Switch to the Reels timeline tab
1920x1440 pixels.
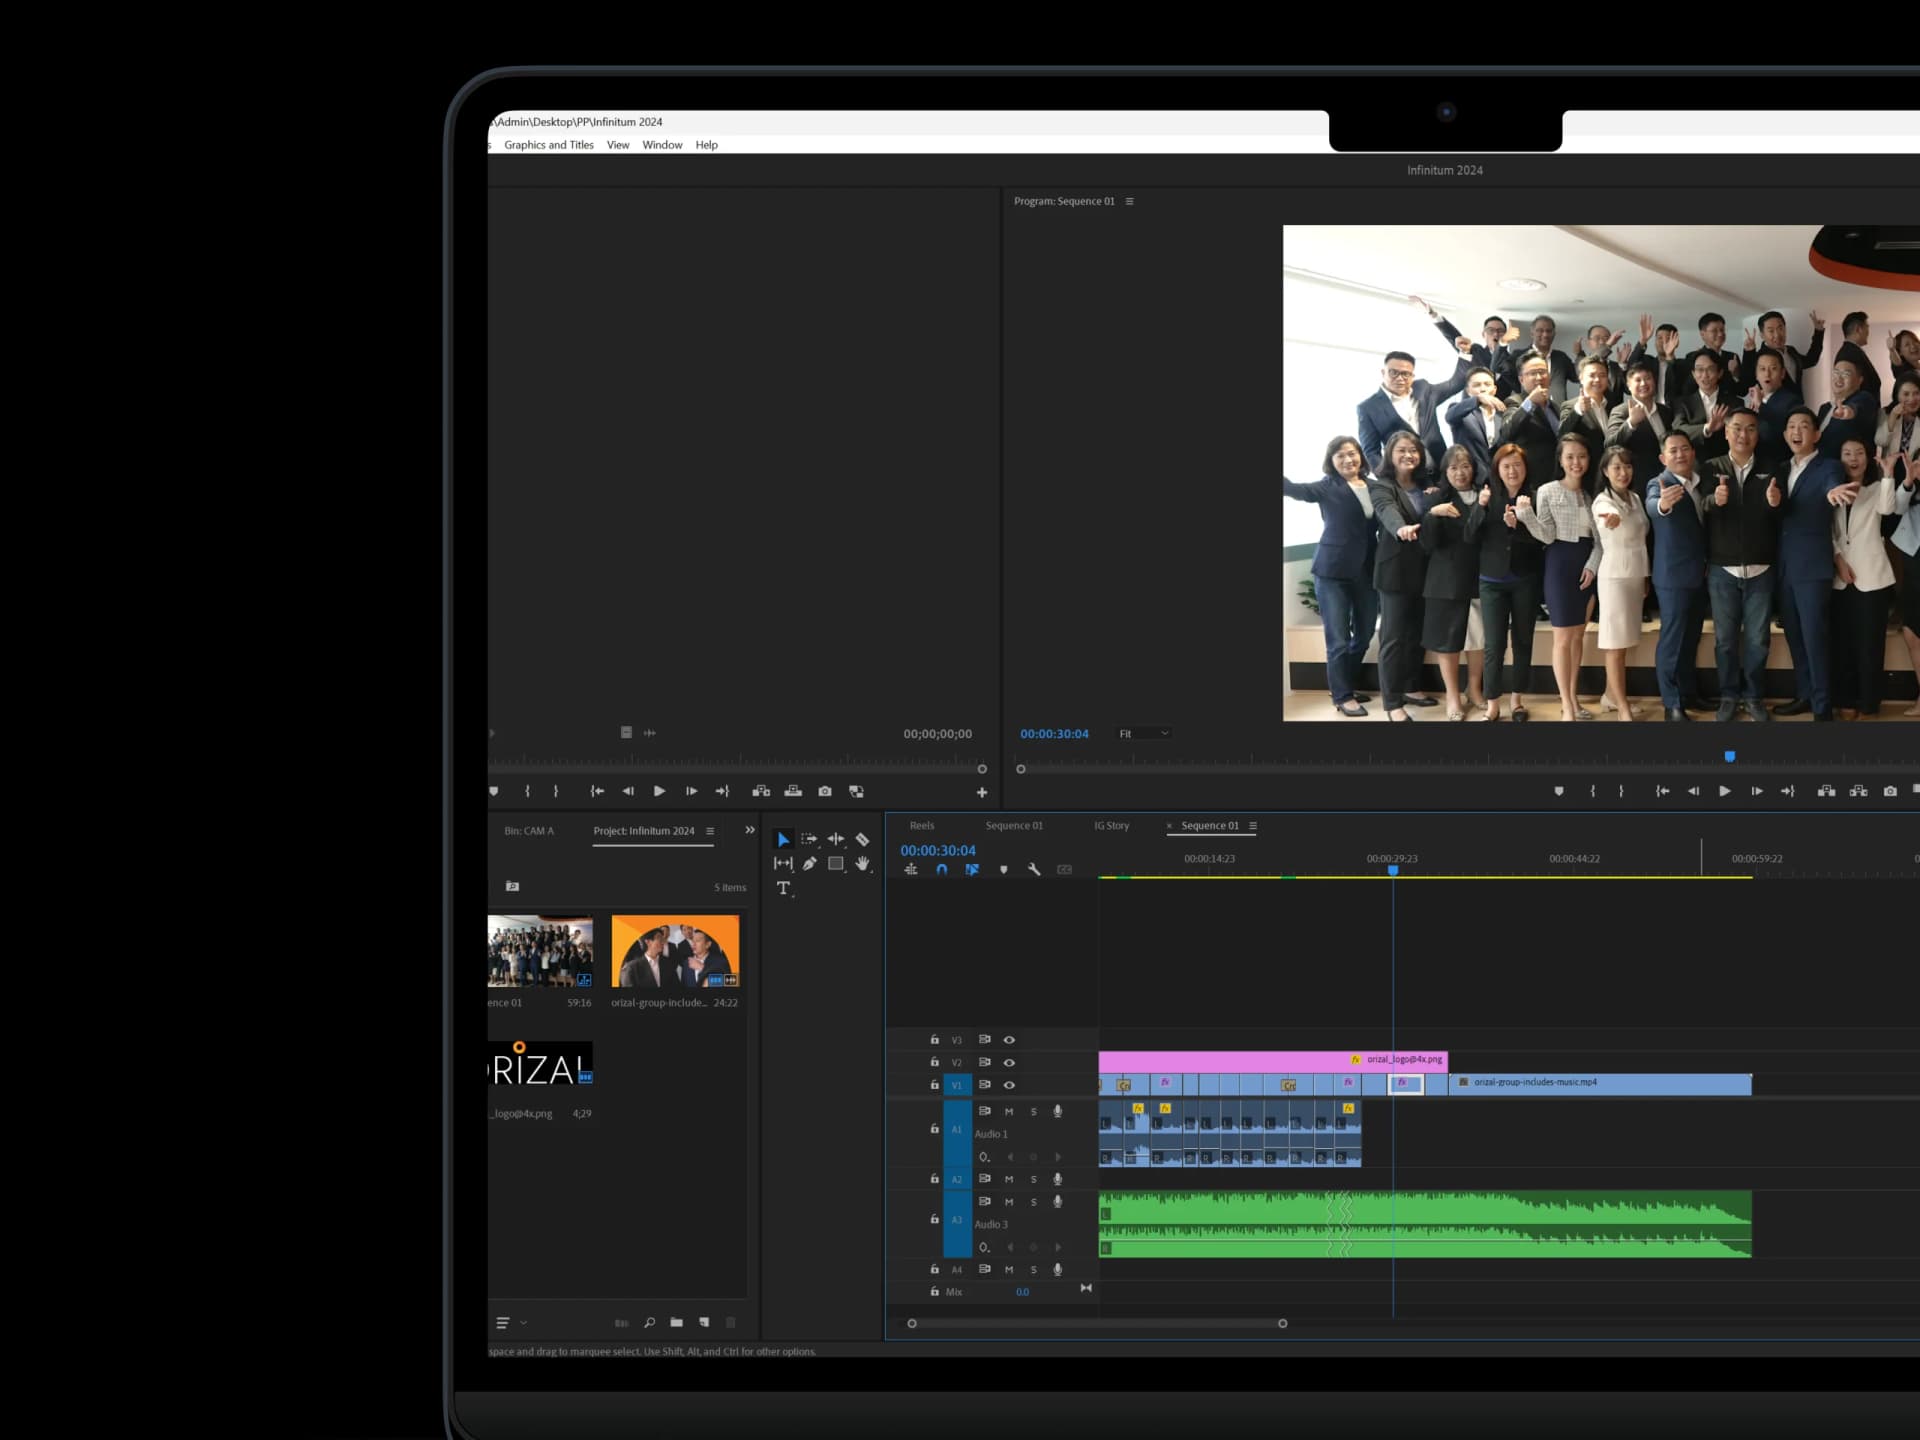pos(922,826)
